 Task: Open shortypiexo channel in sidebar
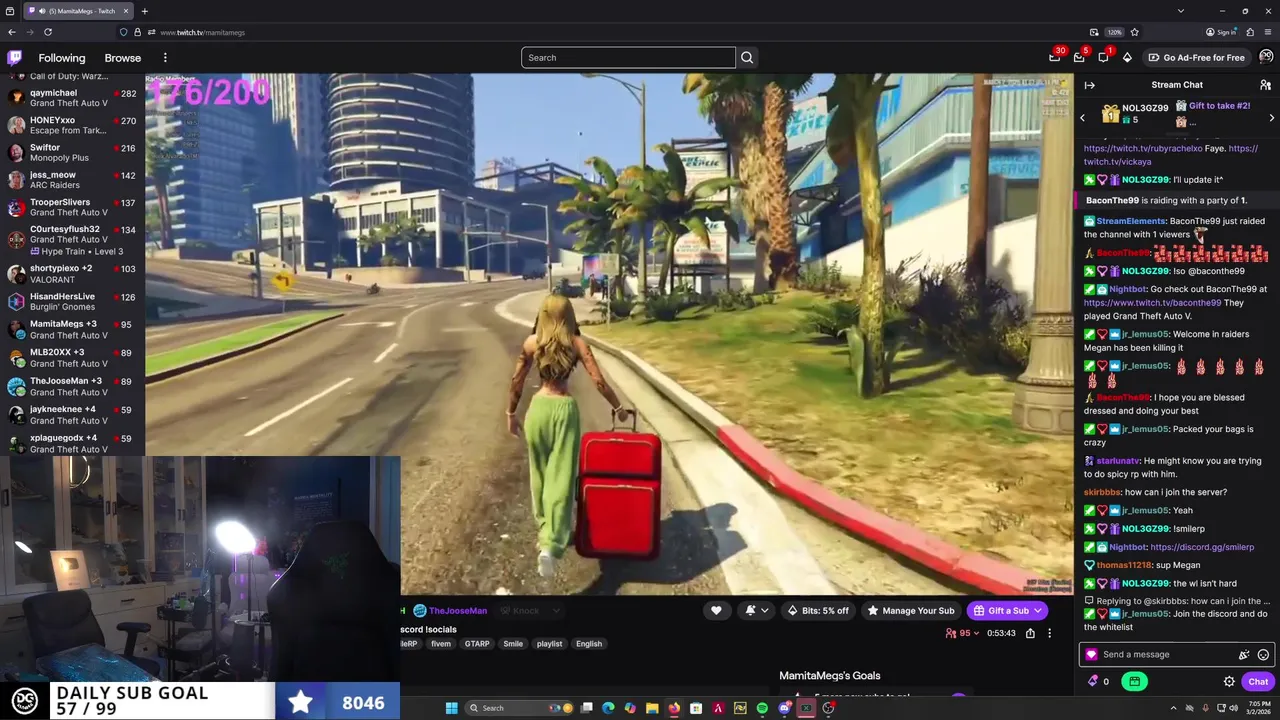[72, 274]
